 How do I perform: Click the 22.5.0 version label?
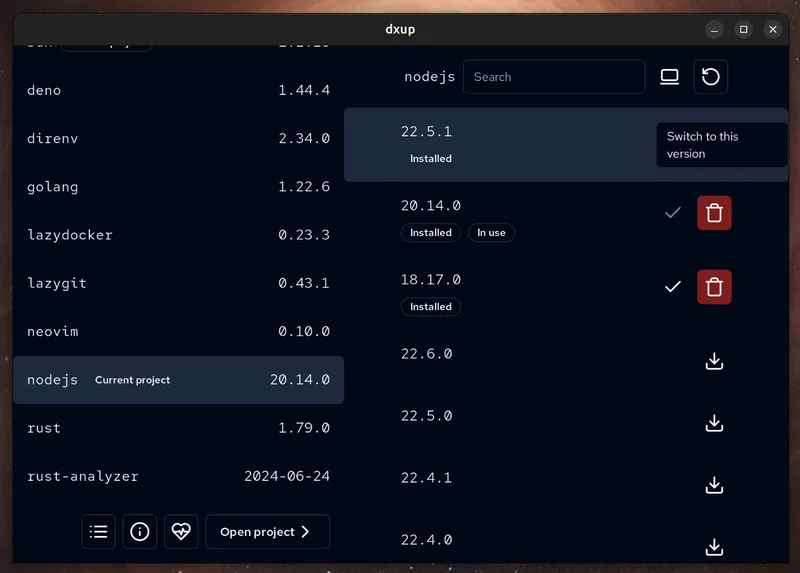tap(427, 416)
